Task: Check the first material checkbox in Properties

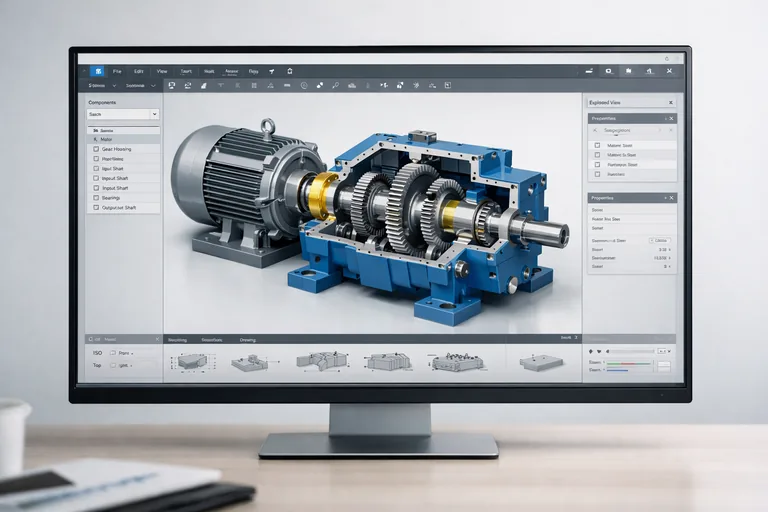Action: coord(597,145)
